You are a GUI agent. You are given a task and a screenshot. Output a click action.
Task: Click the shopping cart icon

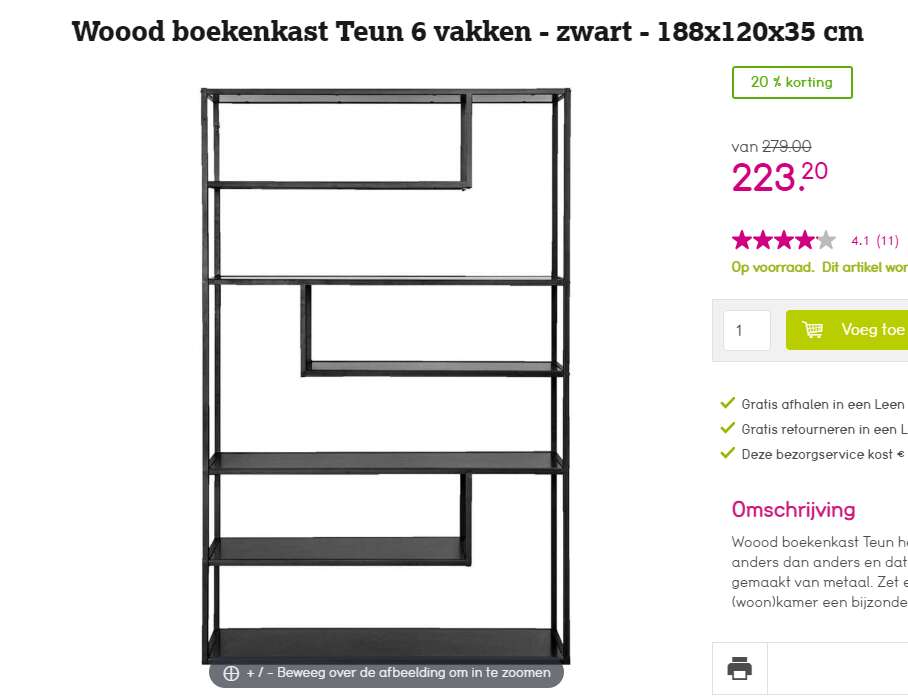pyautogui.click(x=812, y=330)
